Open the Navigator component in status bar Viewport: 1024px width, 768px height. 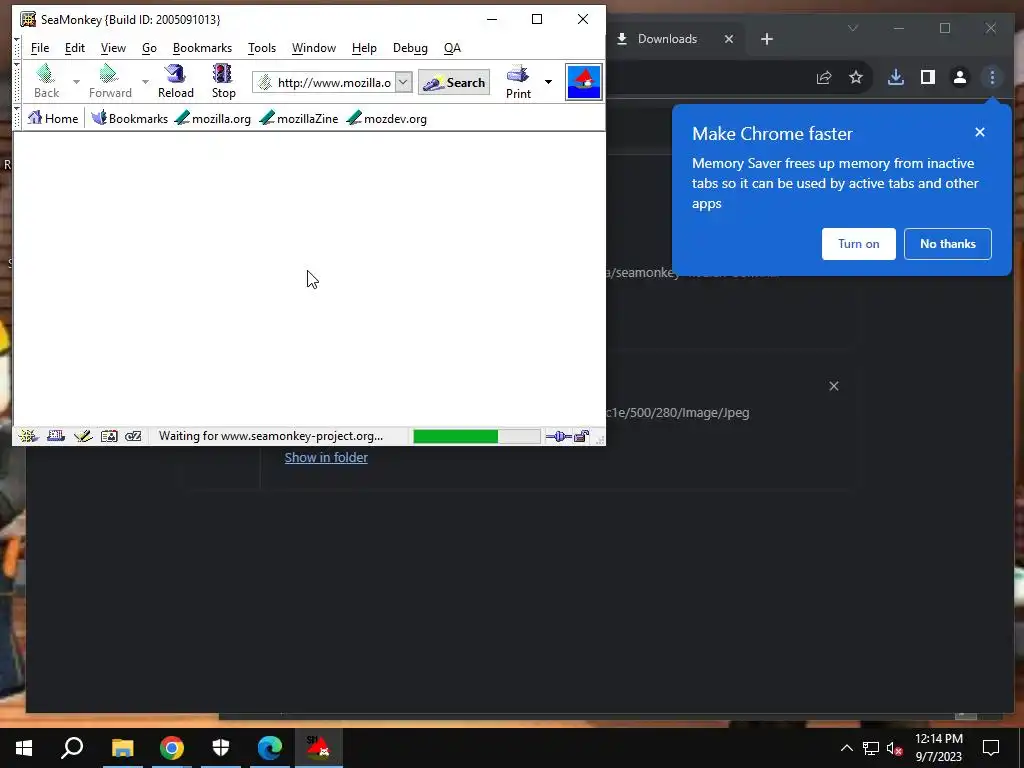28,436
